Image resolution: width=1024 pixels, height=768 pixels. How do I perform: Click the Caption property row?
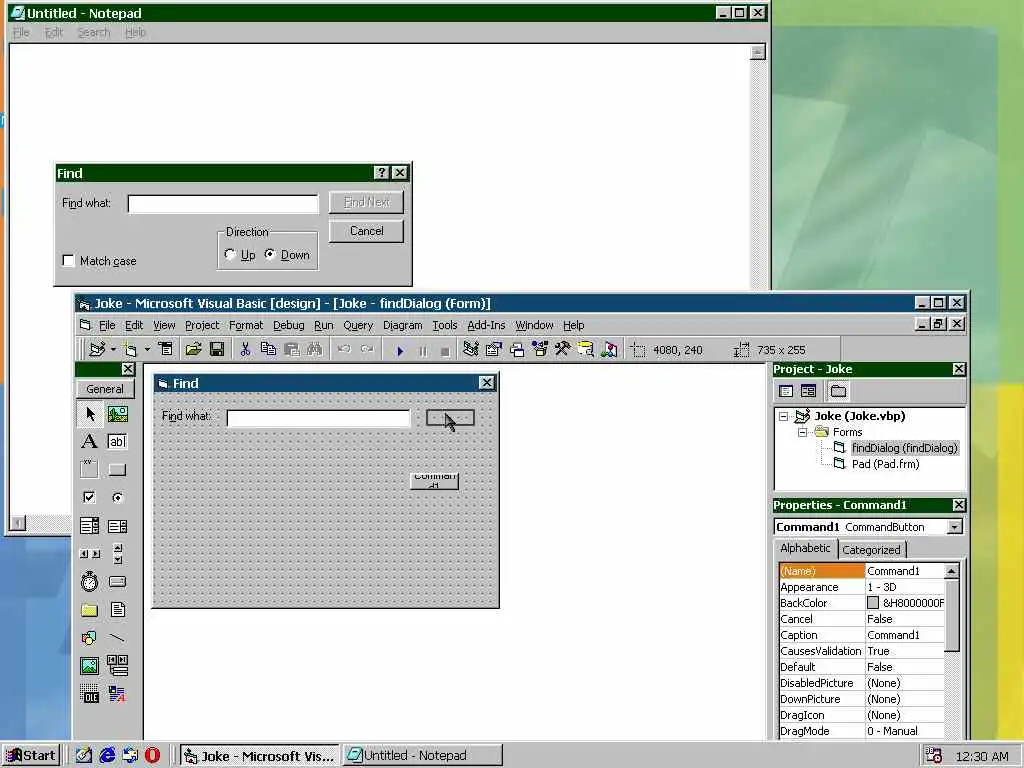pos(861,635)
